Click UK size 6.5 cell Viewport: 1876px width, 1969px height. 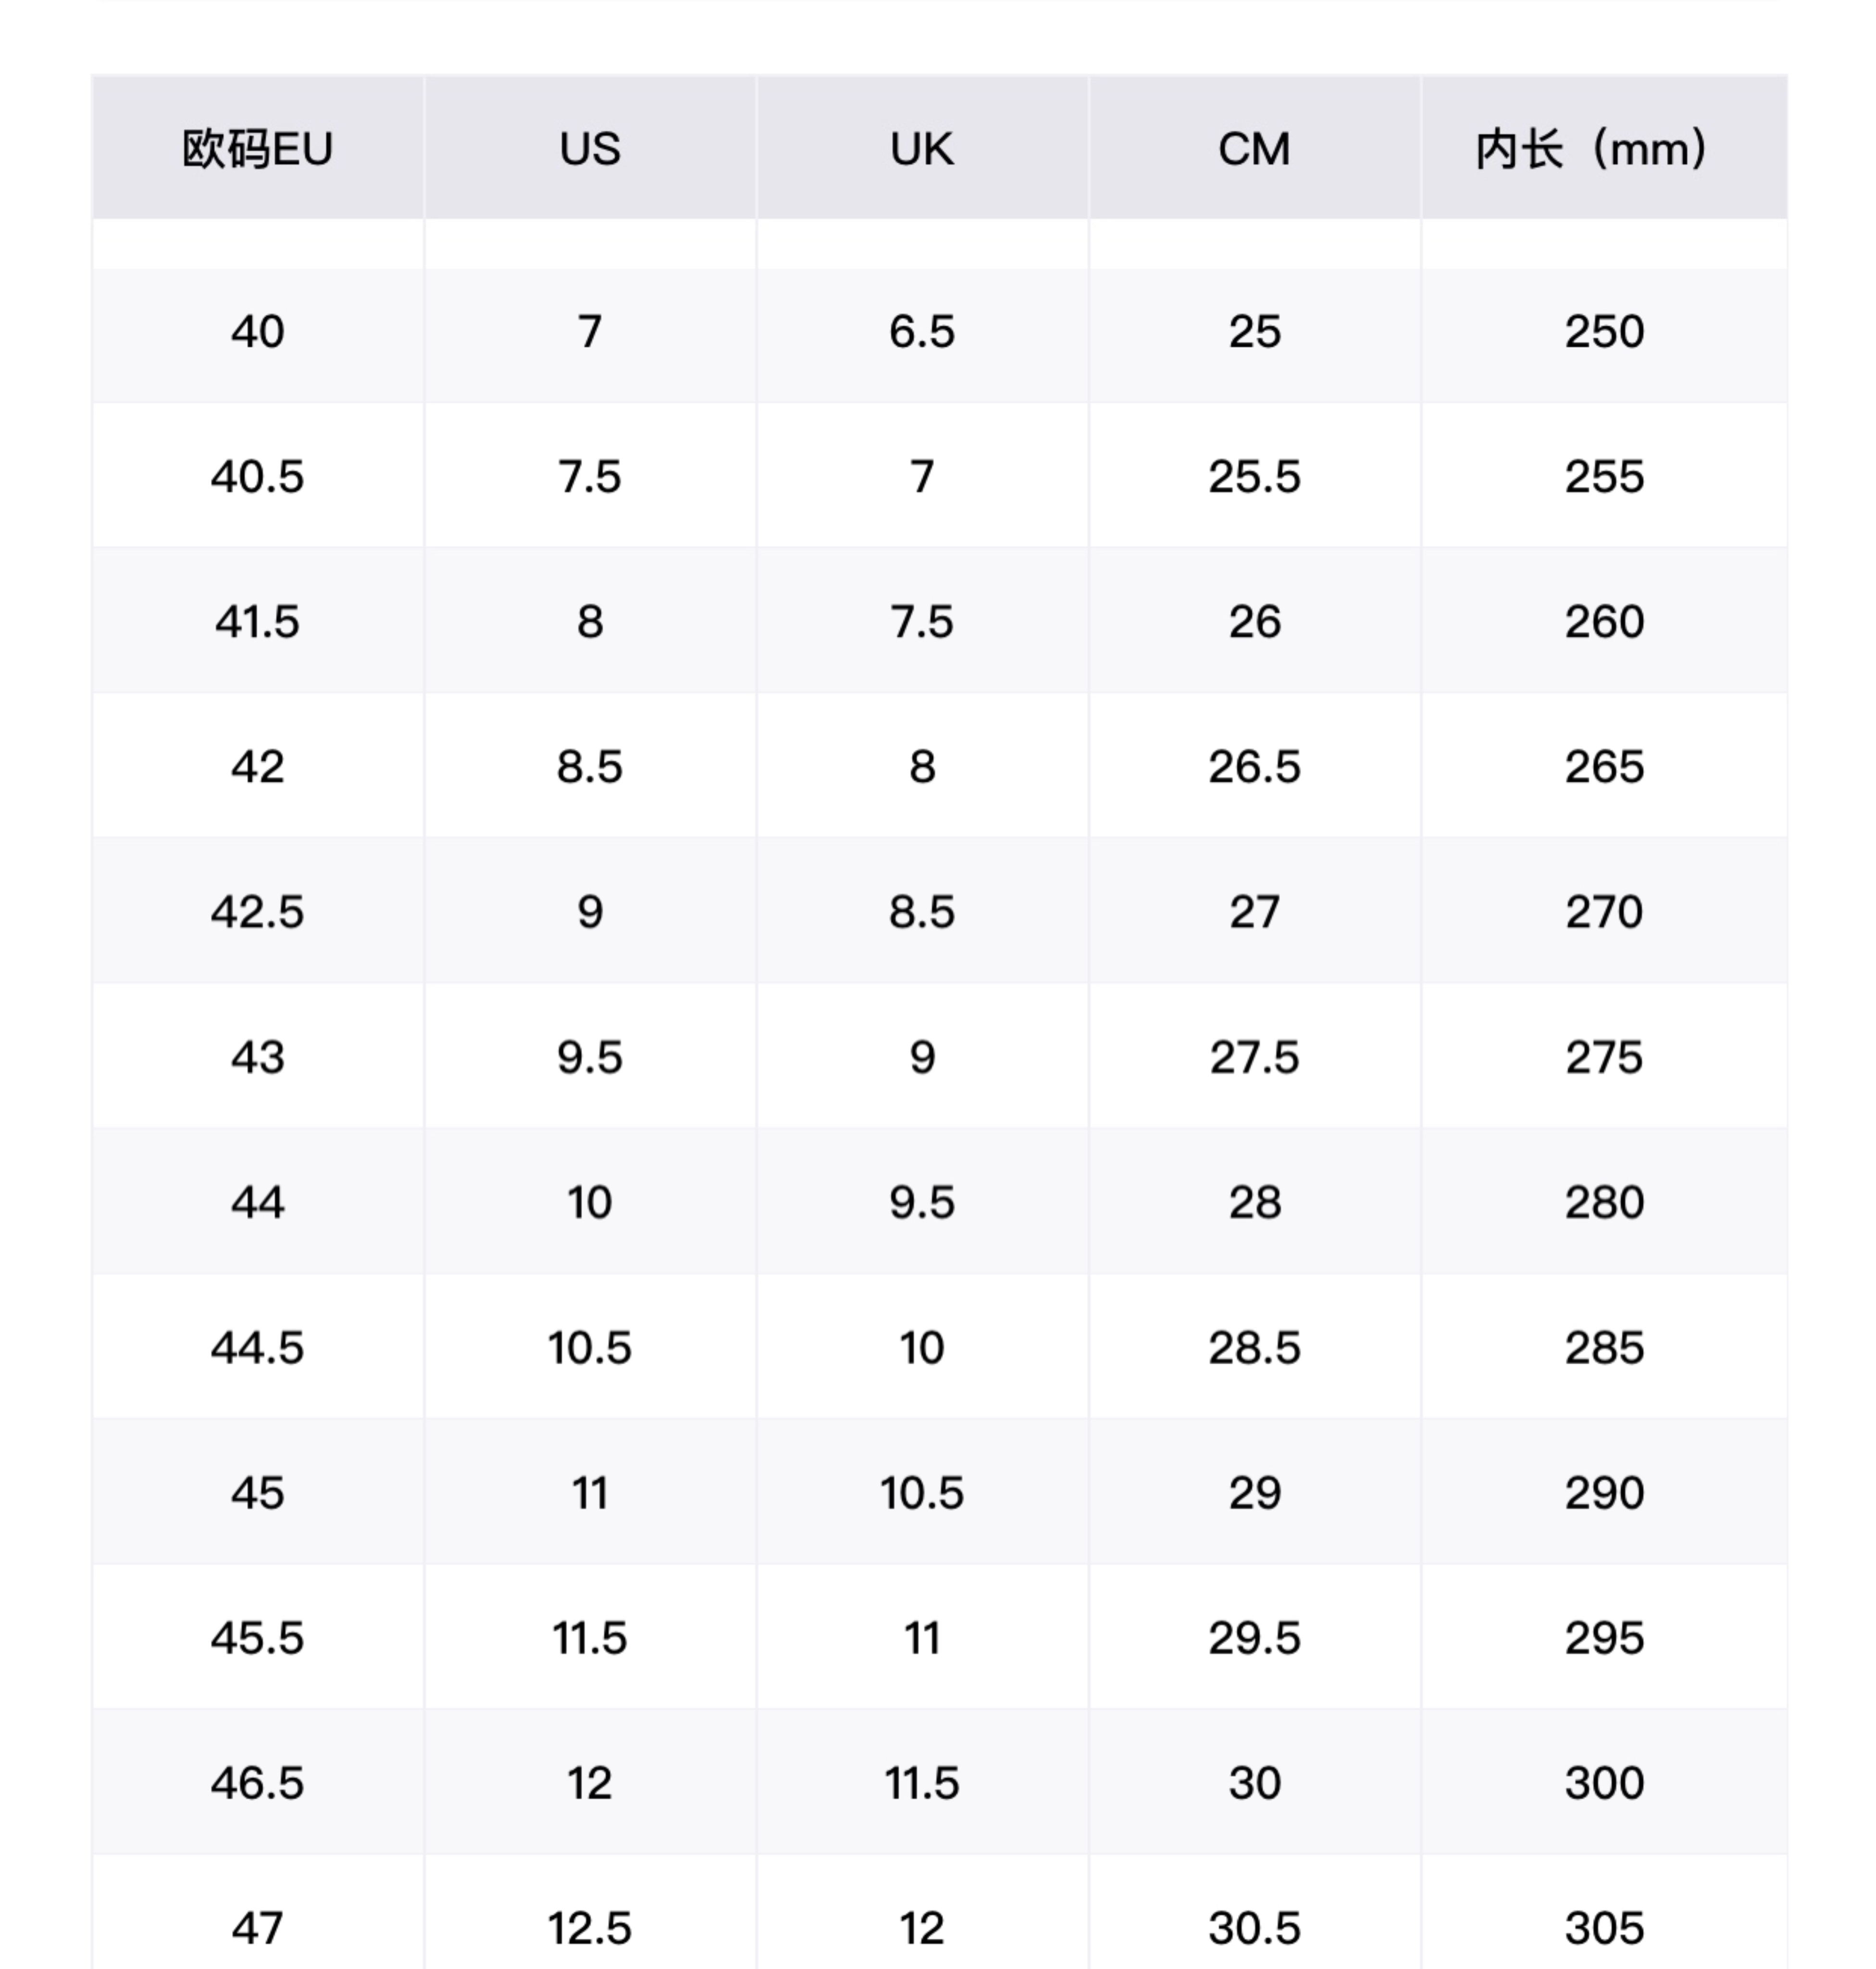(922, 332)
